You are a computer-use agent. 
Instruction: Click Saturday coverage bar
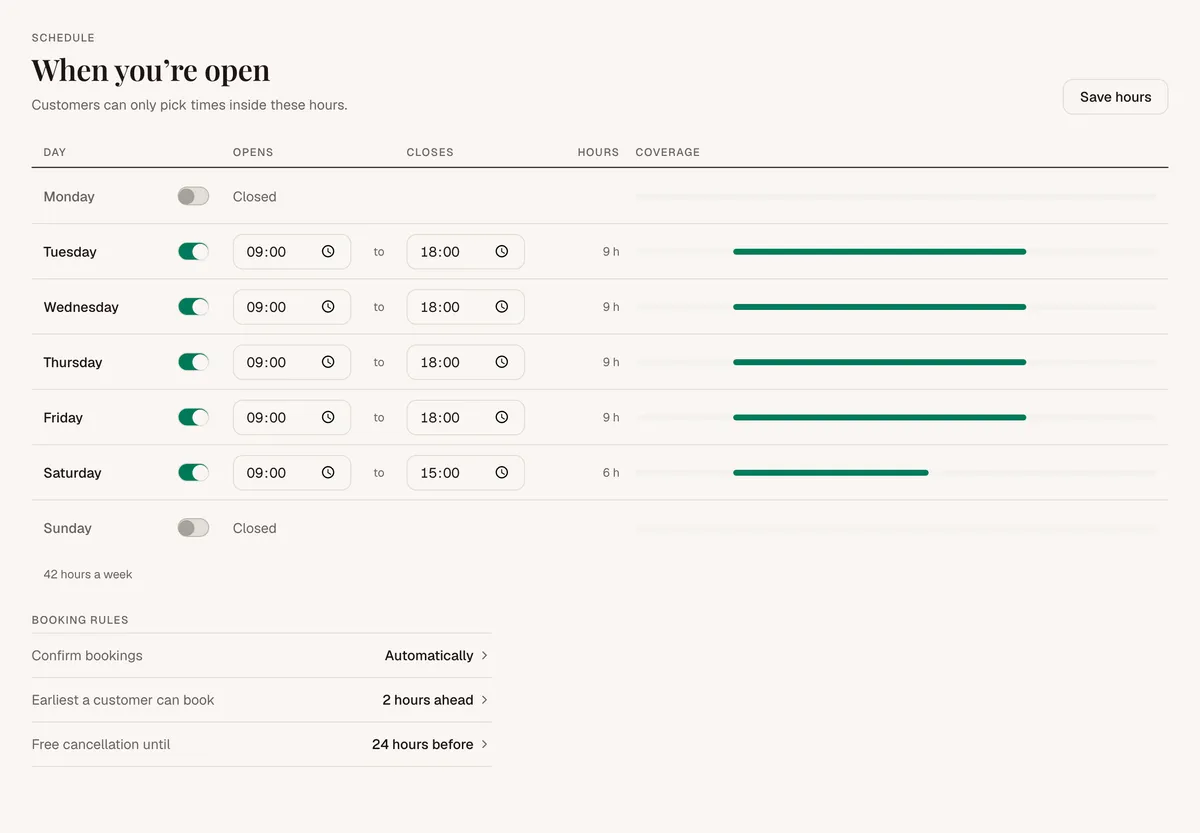click(831, 473)
